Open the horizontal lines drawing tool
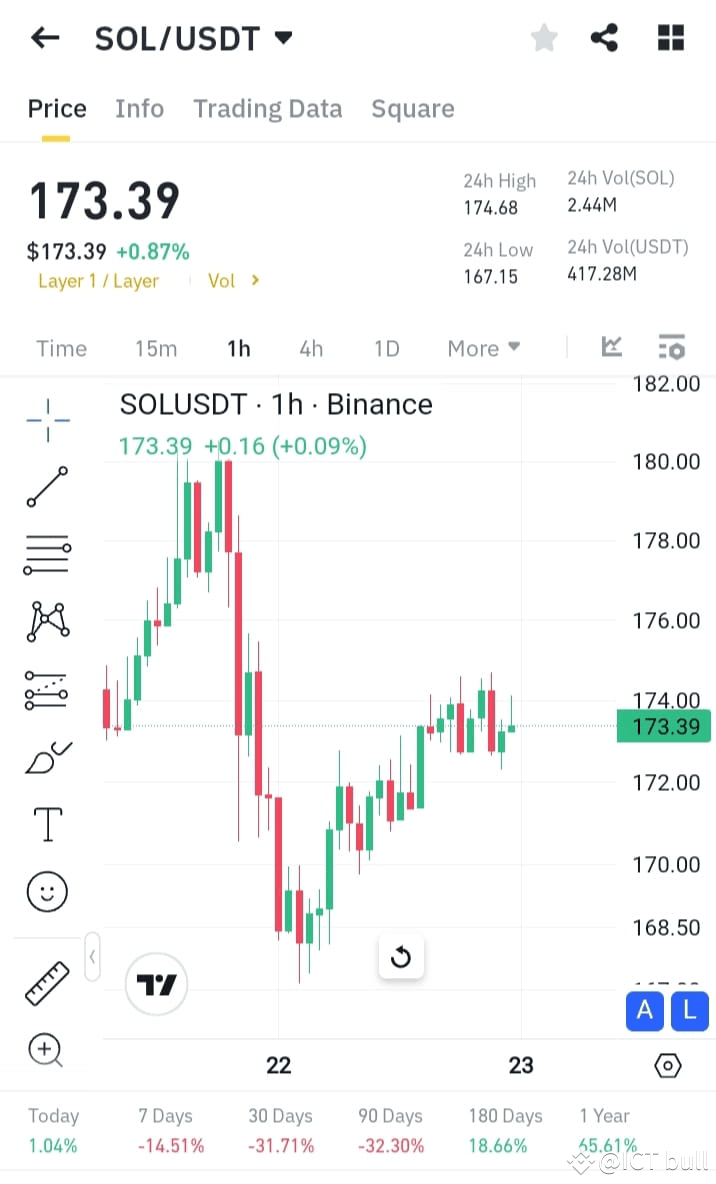 pyautogui.click(x=47, y=553)
